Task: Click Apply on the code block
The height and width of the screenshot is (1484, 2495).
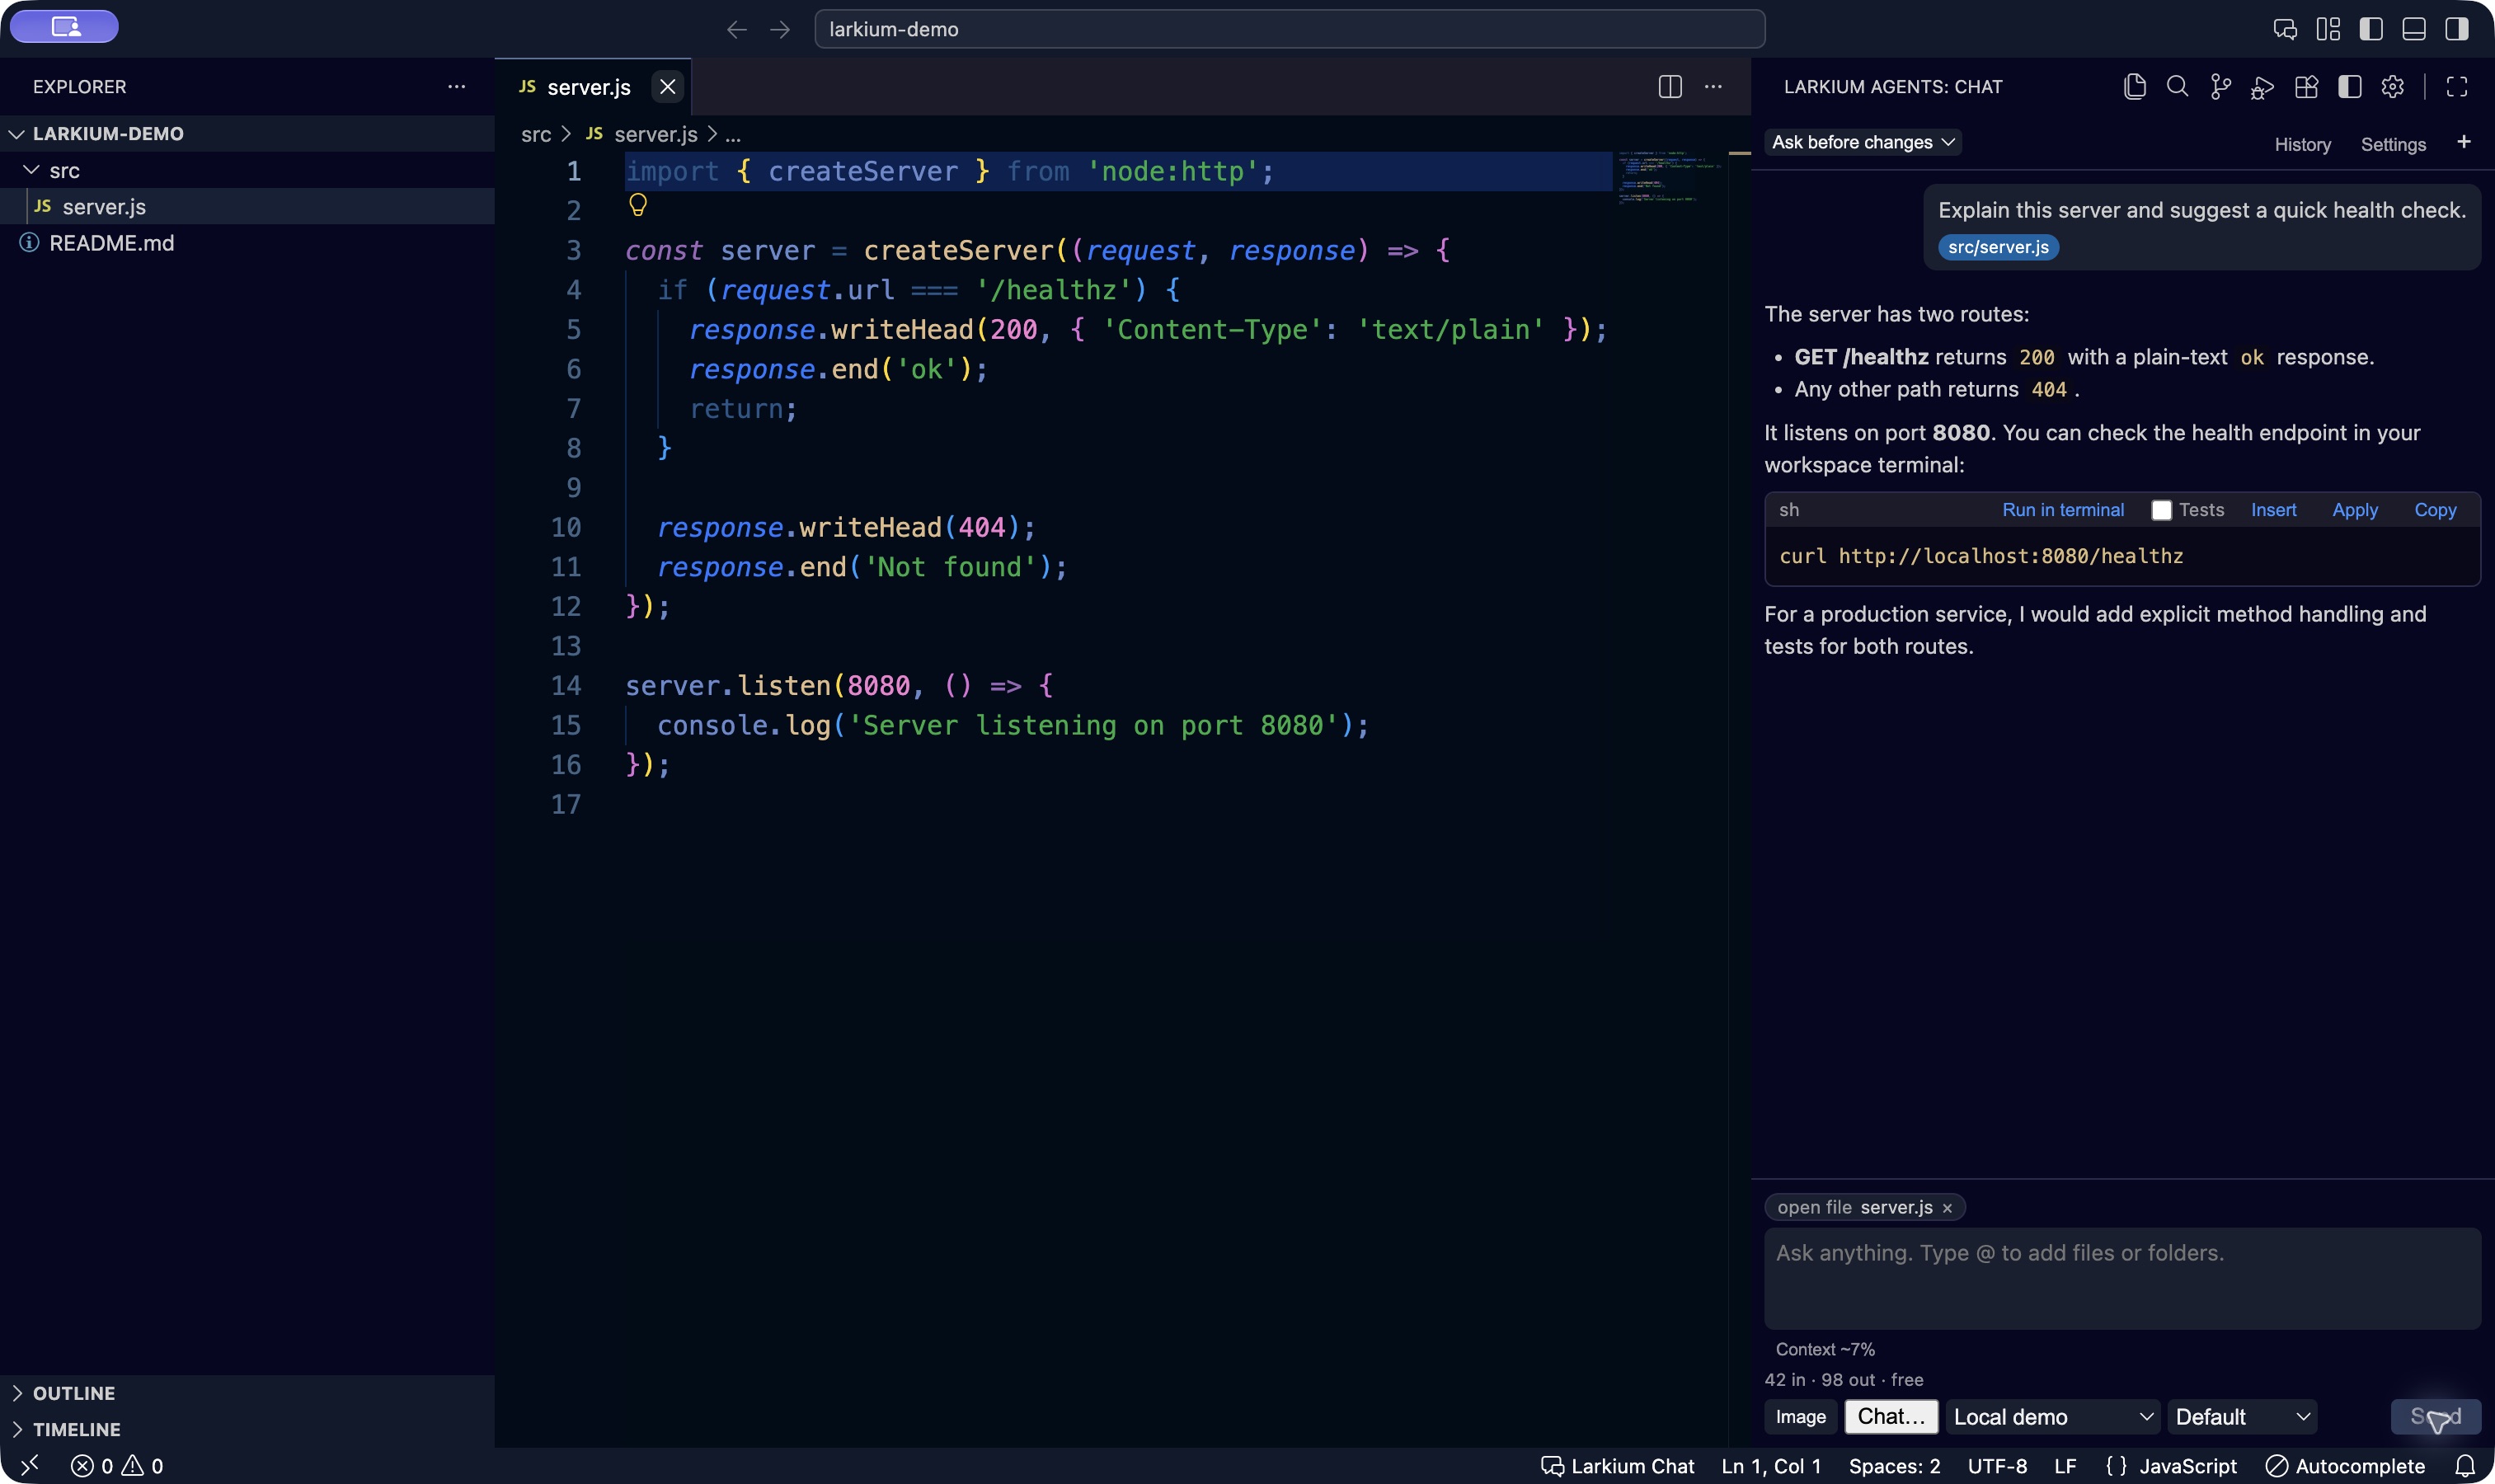Action: point(2355,510)
